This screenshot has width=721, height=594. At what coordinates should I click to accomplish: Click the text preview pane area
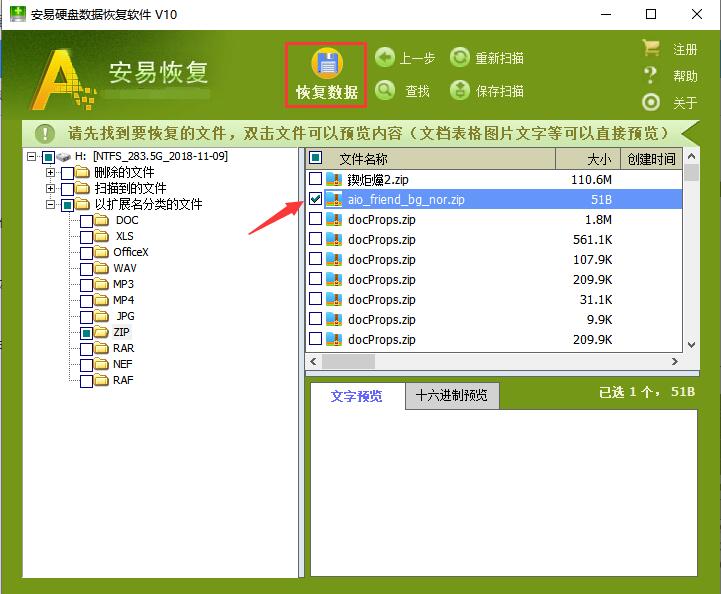click(x=504, y=492)
